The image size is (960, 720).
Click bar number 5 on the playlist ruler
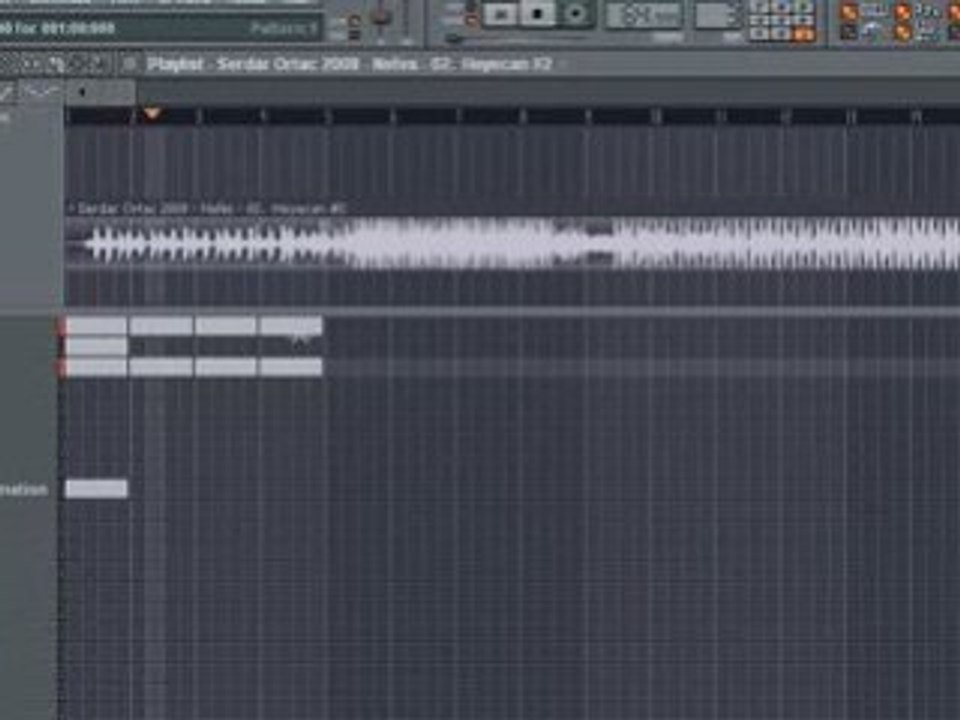pyautogui.click(x=329, y=116)
